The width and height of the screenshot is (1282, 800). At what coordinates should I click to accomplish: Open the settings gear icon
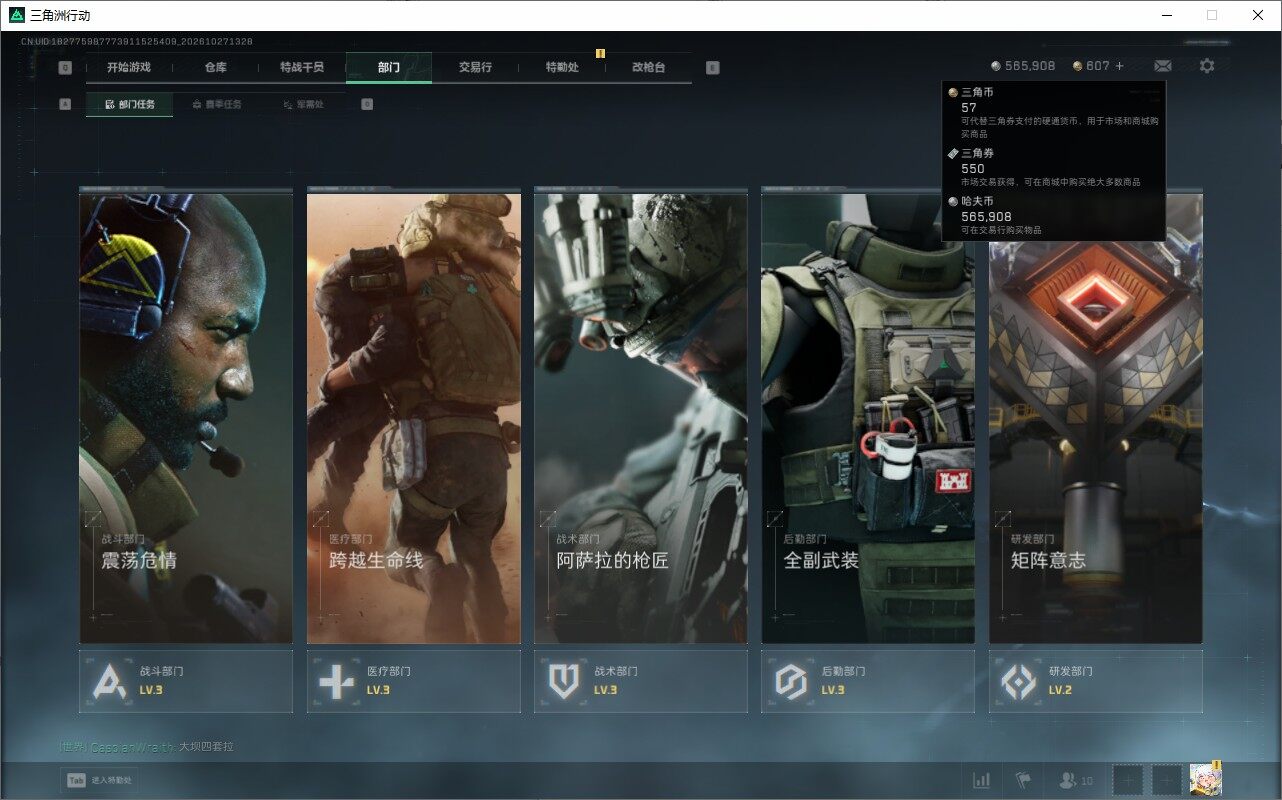pos(1207,66)
